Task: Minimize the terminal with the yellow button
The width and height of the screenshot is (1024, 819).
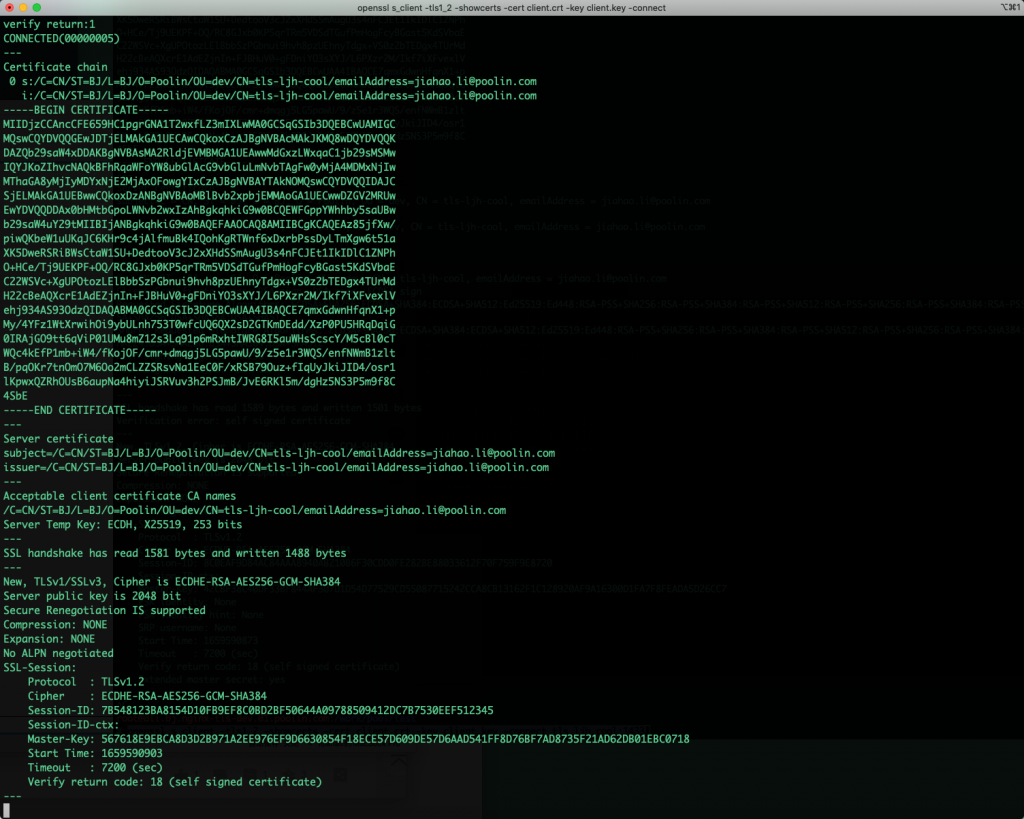Action: tap(23, 8)
